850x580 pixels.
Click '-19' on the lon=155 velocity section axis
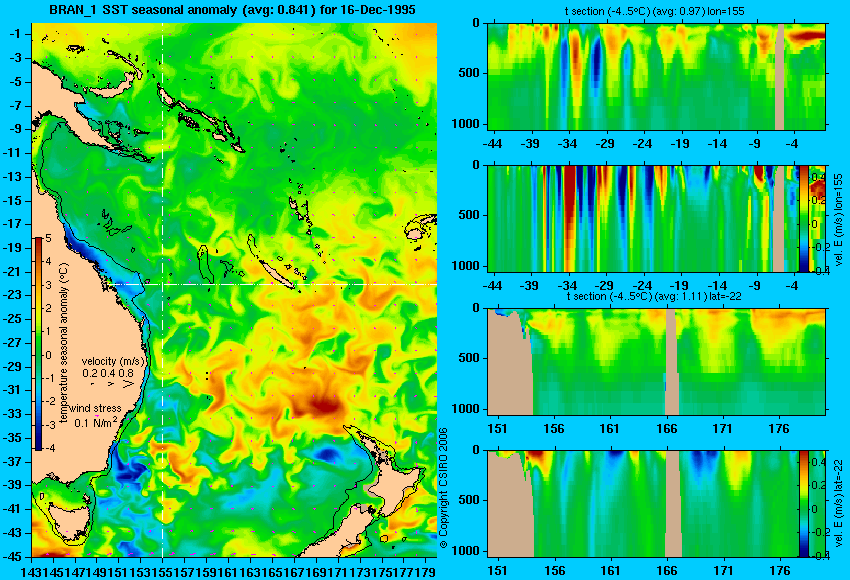click(679, 286)
